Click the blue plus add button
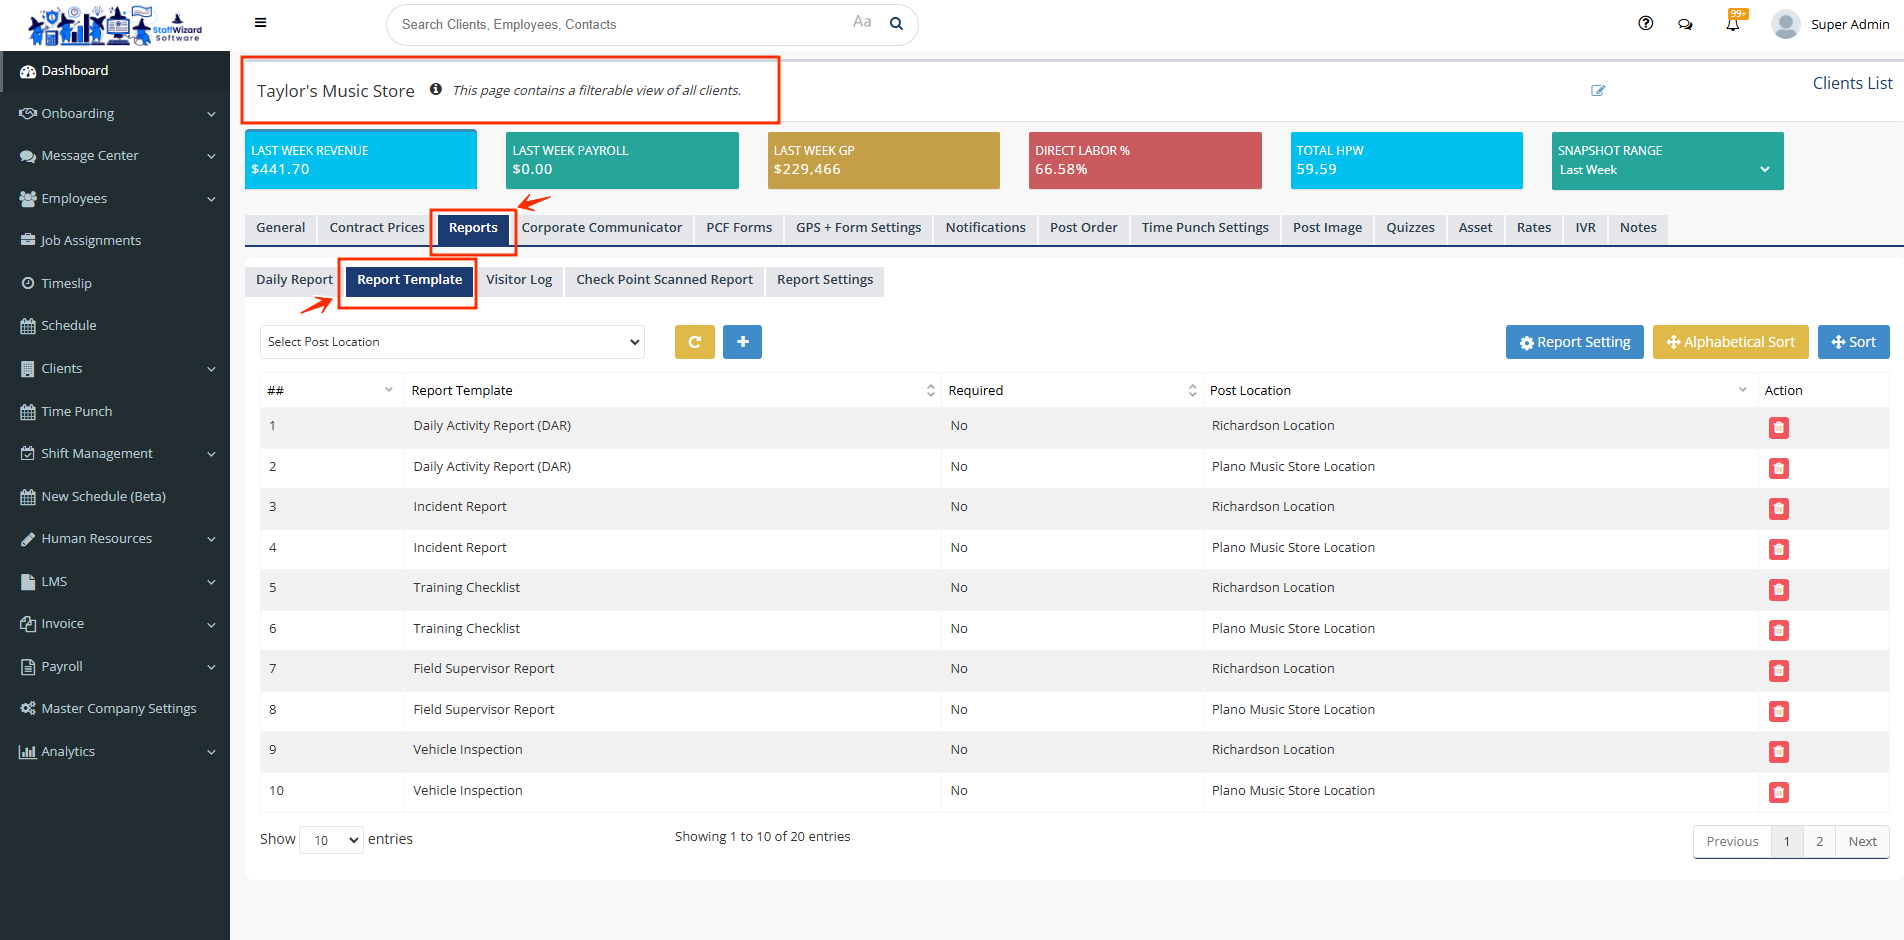Screen dimensions: 1904x940 click(x=742, y=342)
